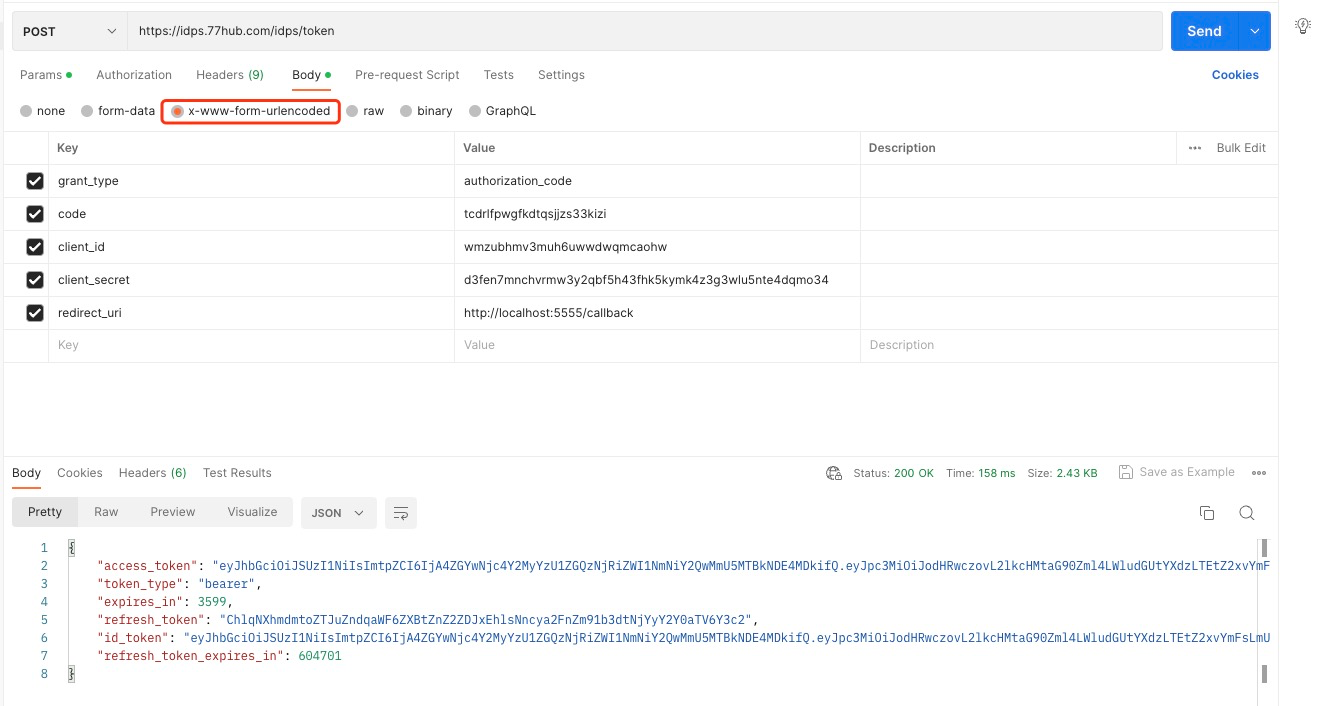Open the three-dot menu beside Bulk Edit
Image resolution: width=1320 pixels, height=706 pixels.
(1194, 148)
